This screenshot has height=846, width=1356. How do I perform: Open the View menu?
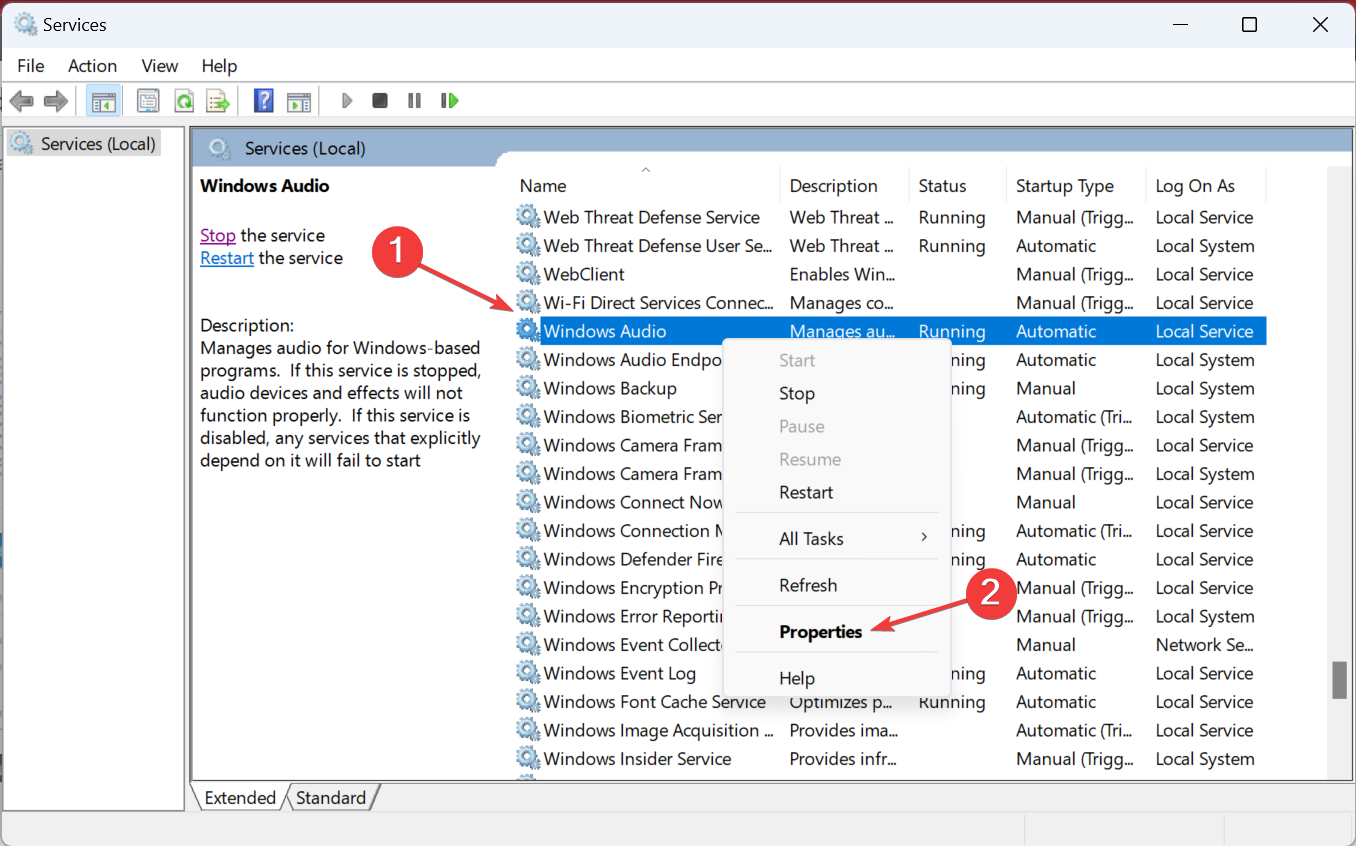[x=160, y=66]
